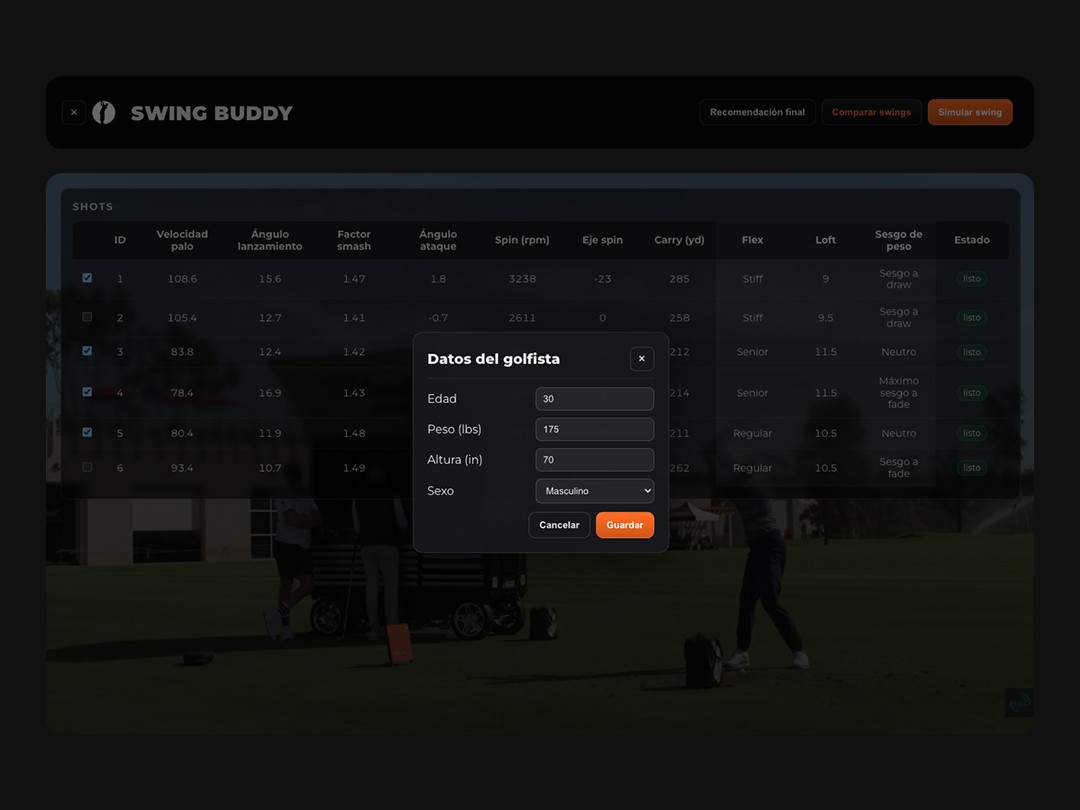Click the listo status in row 2
The height and width of the screenshot is (810, 1080).
[x=972, y=318]
